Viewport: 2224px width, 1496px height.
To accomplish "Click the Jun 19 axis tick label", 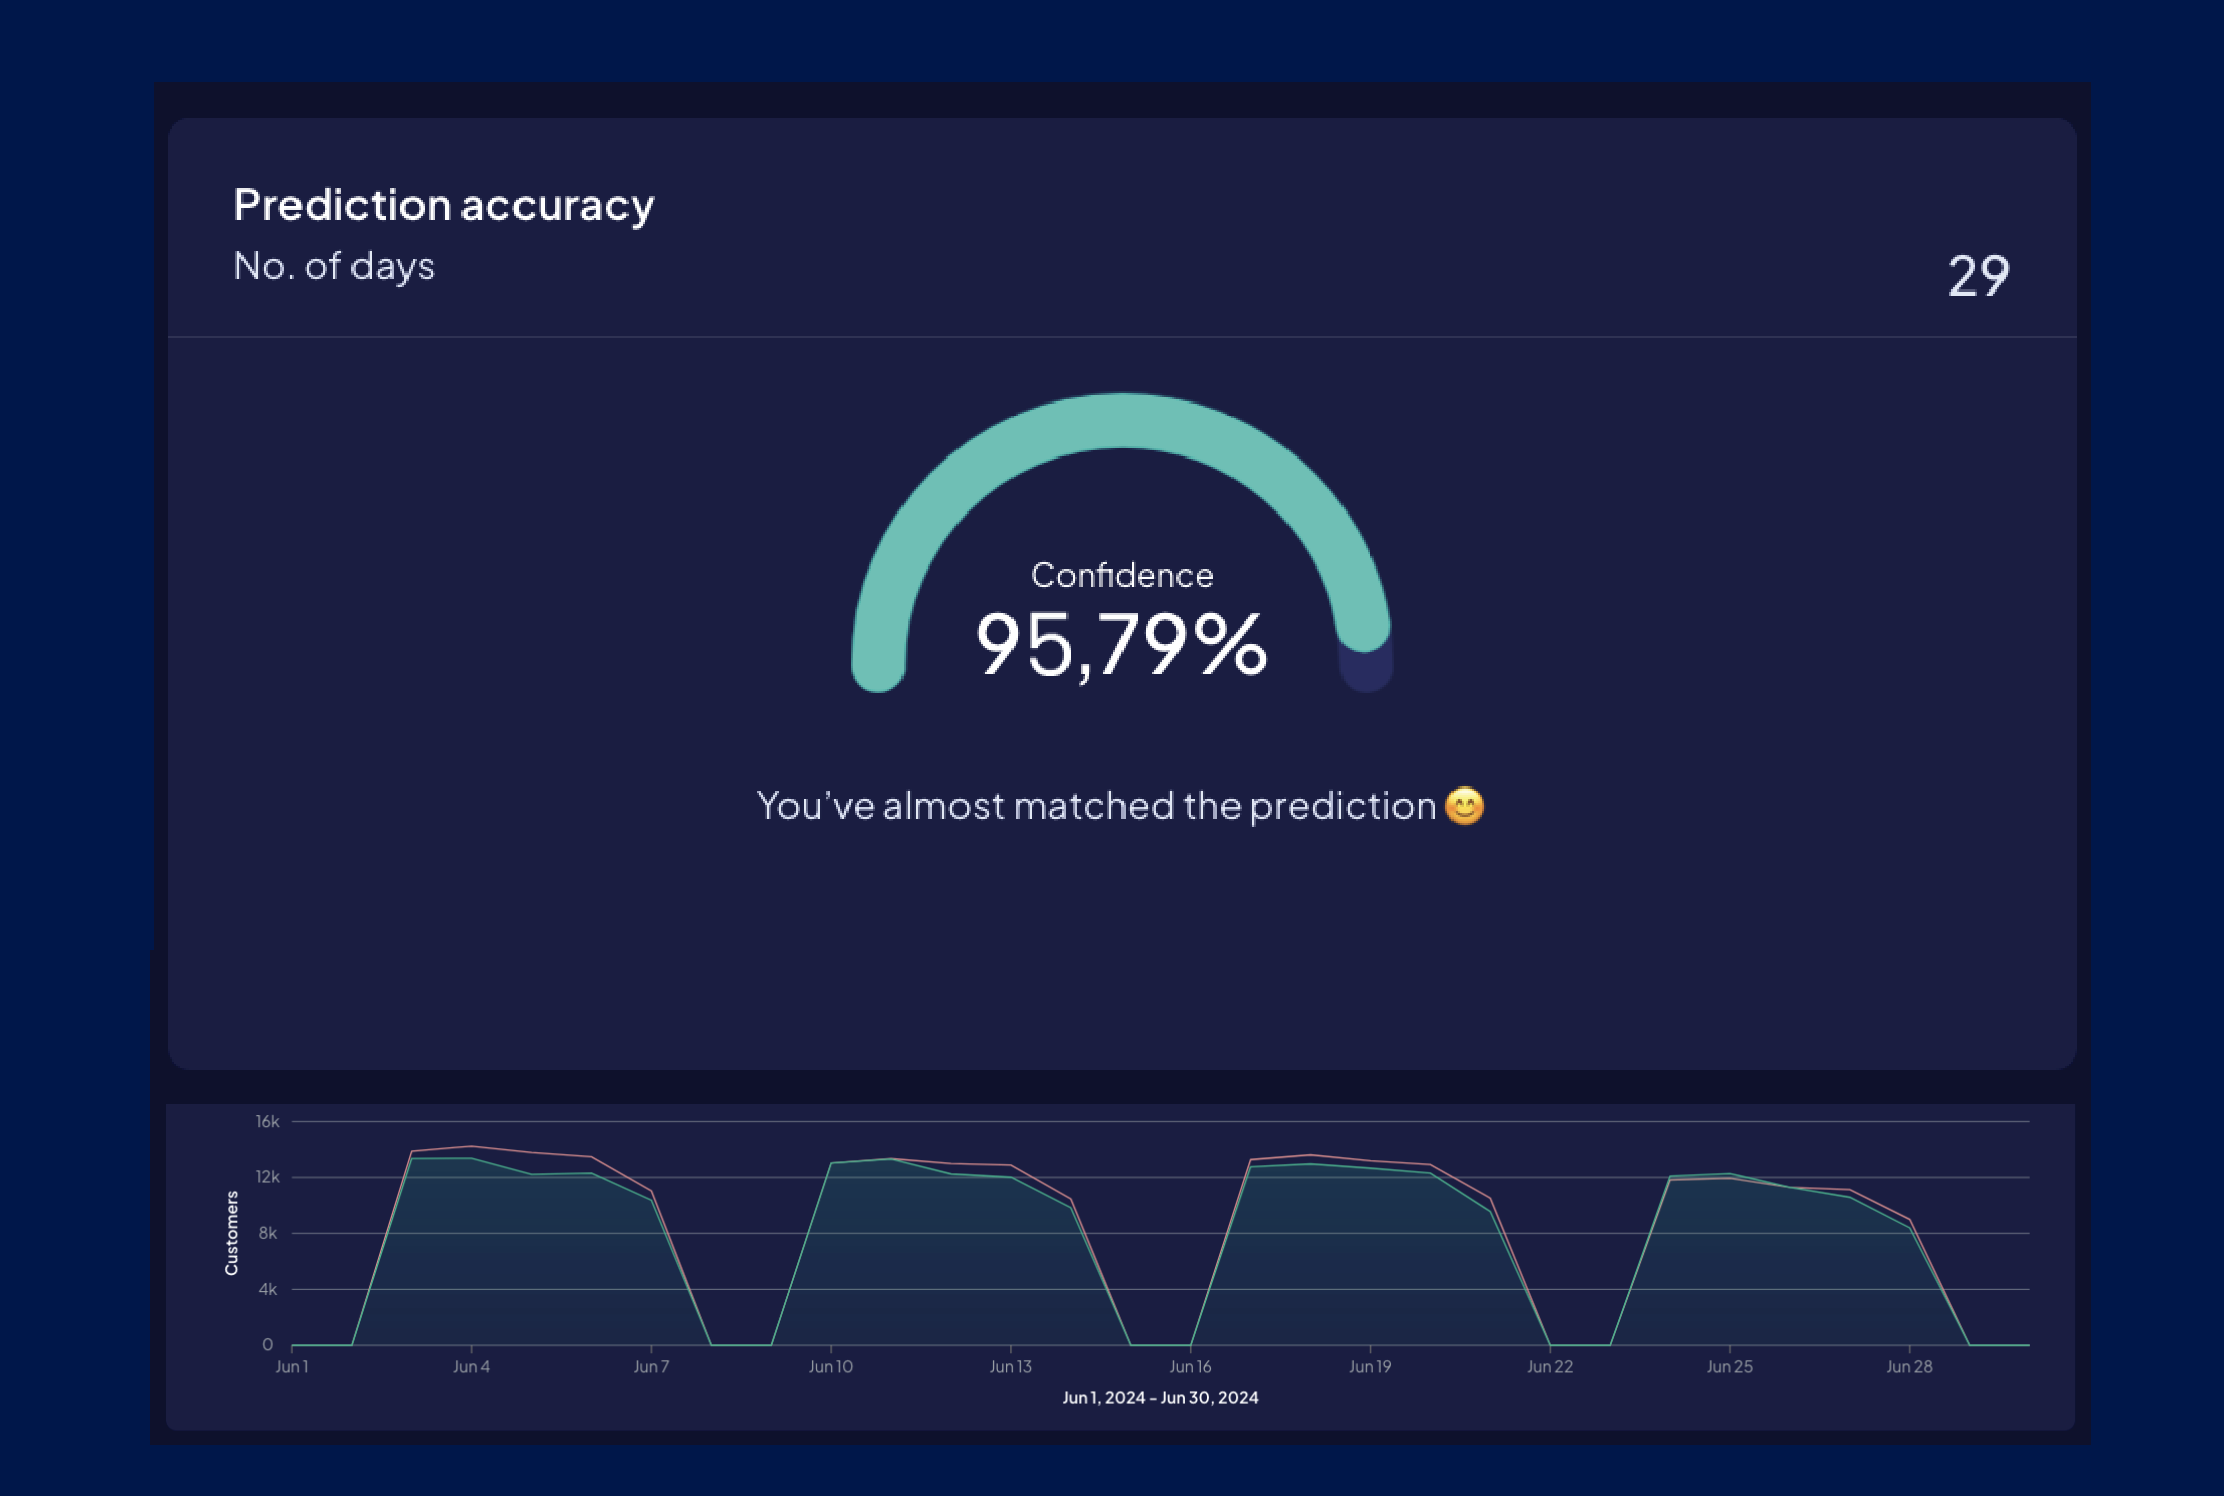I will [1370, 1366].
